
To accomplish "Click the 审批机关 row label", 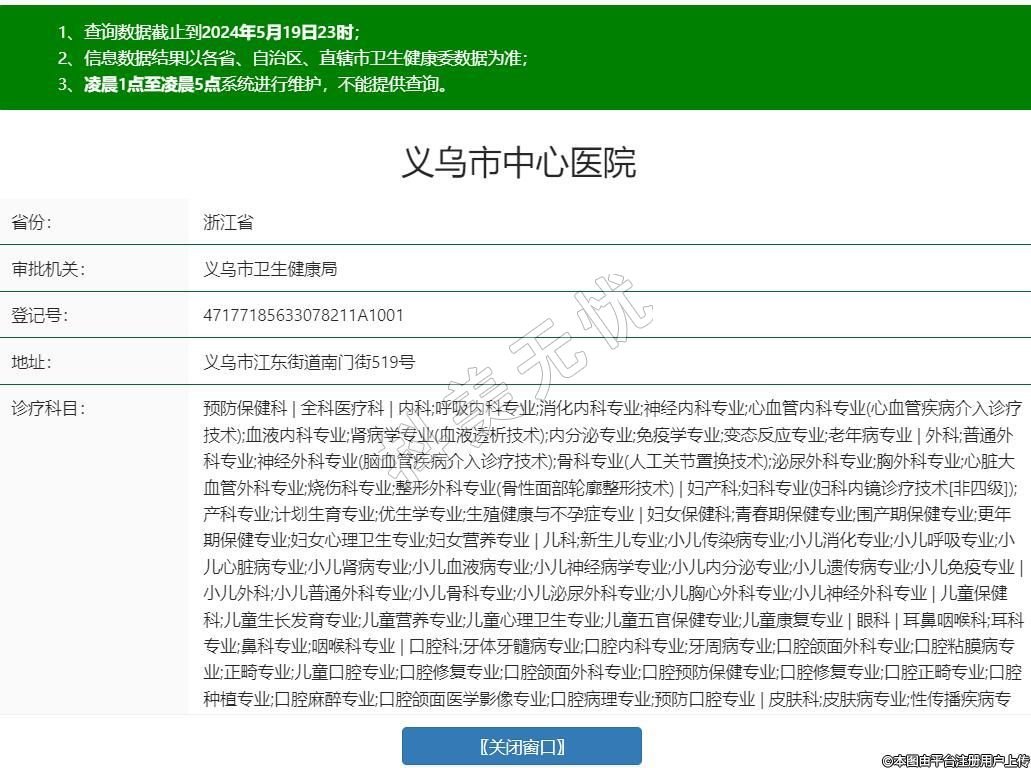I will [47, 269].
